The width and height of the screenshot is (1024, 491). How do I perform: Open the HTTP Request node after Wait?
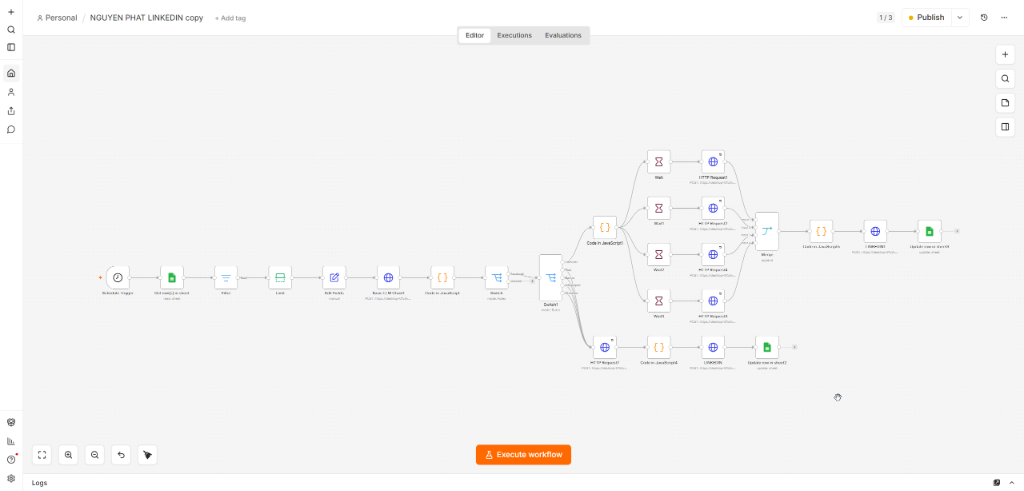coord(713,162)
